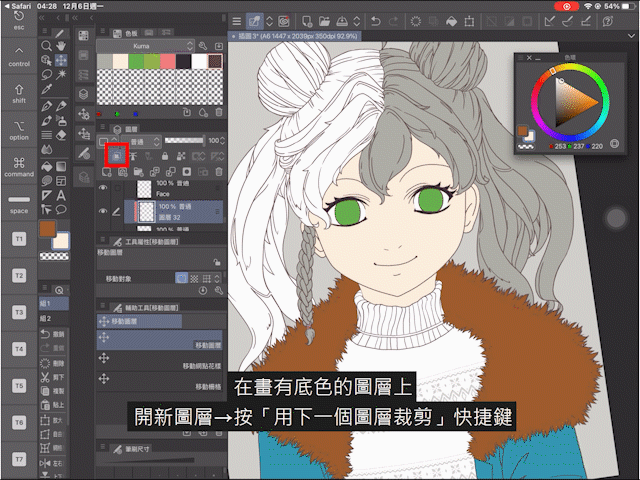This screenshot has height=480, width=640.
Task: Click the New canvas icon in command bar
Action: pos(307,21)
